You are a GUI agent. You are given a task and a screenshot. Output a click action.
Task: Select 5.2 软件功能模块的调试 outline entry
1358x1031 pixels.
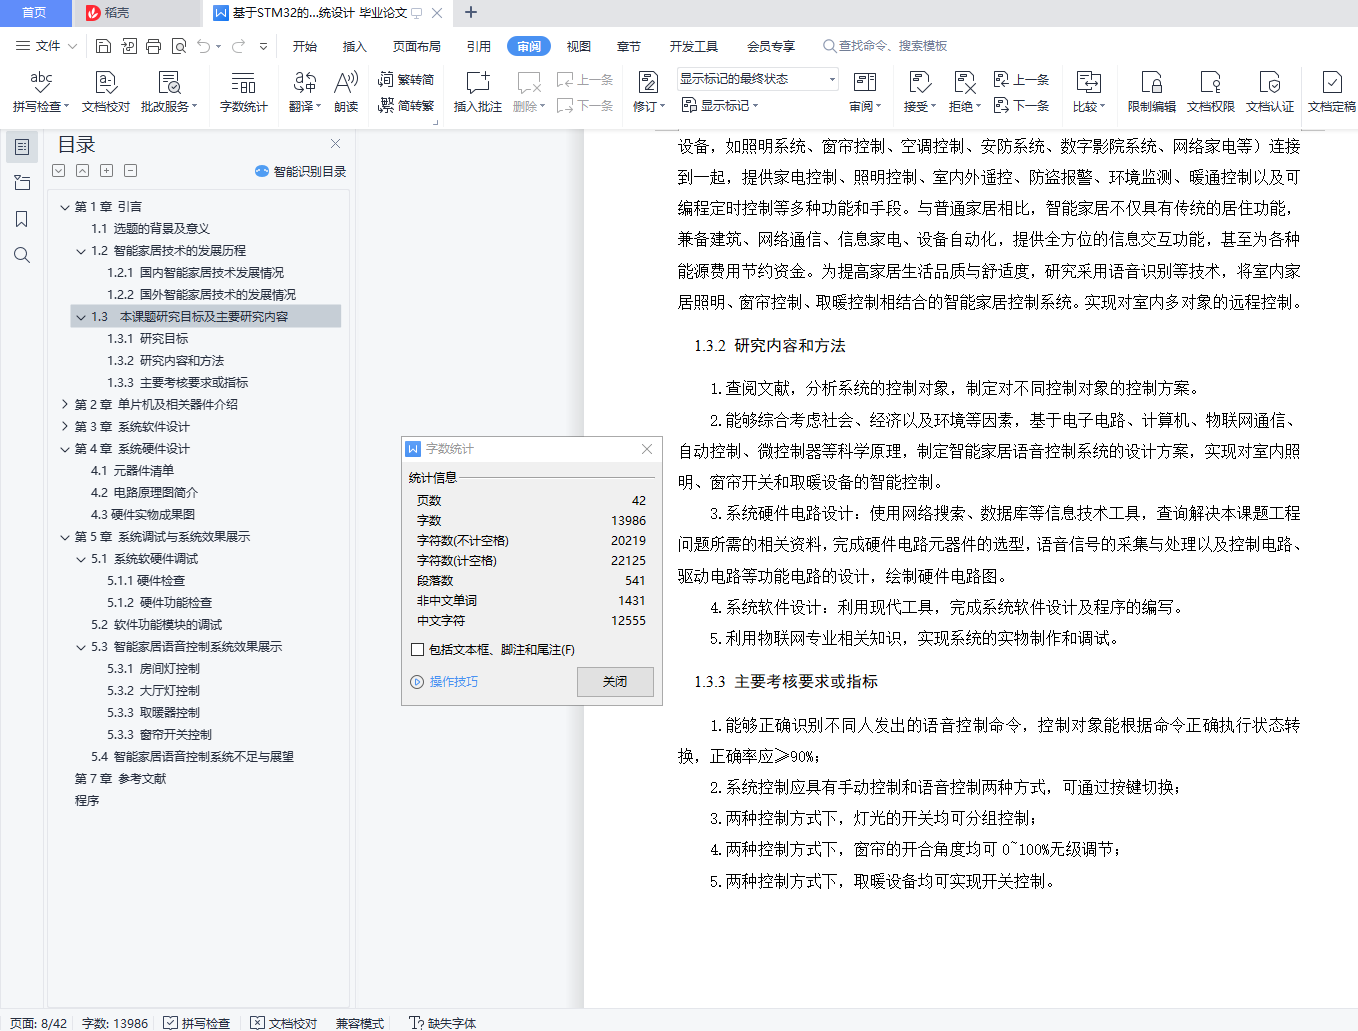point(157,625)
